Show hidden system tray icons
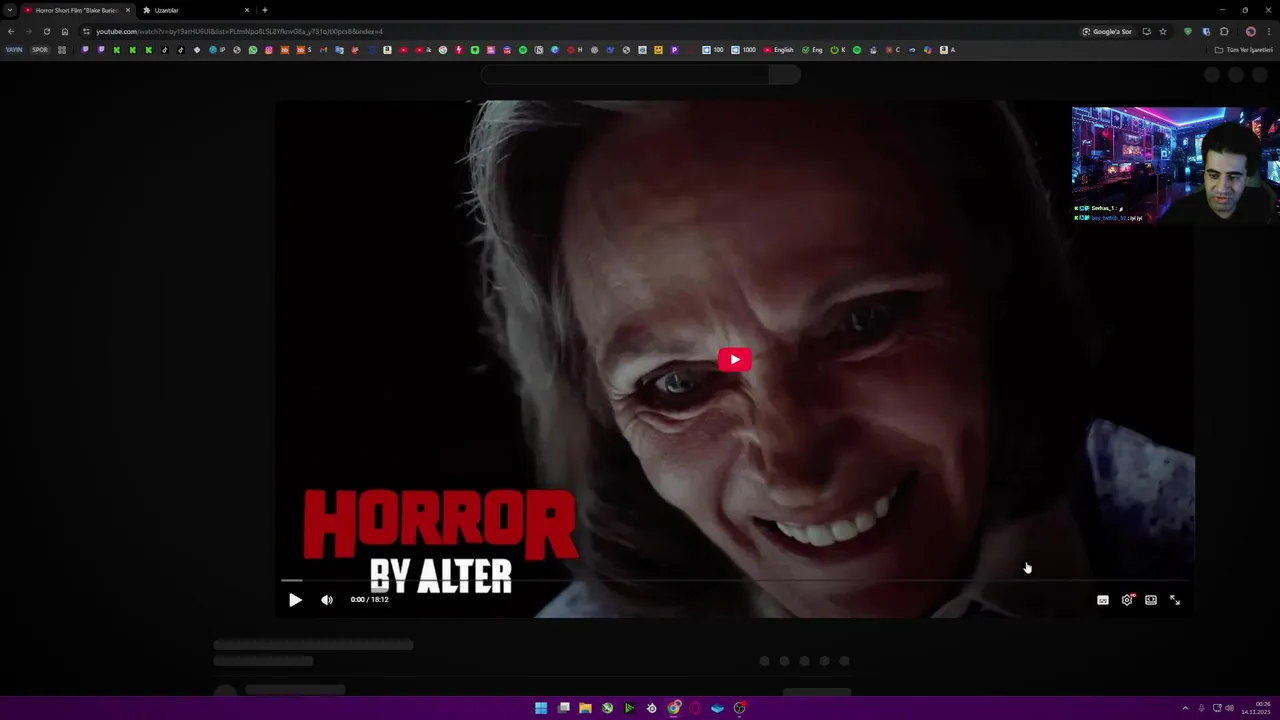The width and height of the screenshot is (1280, 720). [x=1185, y=708]
